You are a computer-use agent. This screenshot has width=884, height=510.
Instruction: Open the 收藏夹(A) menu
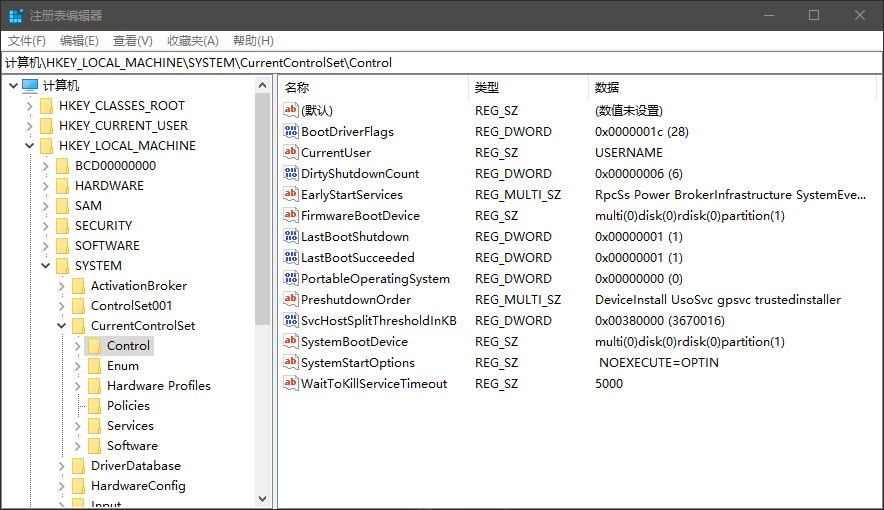pos(192,41)
